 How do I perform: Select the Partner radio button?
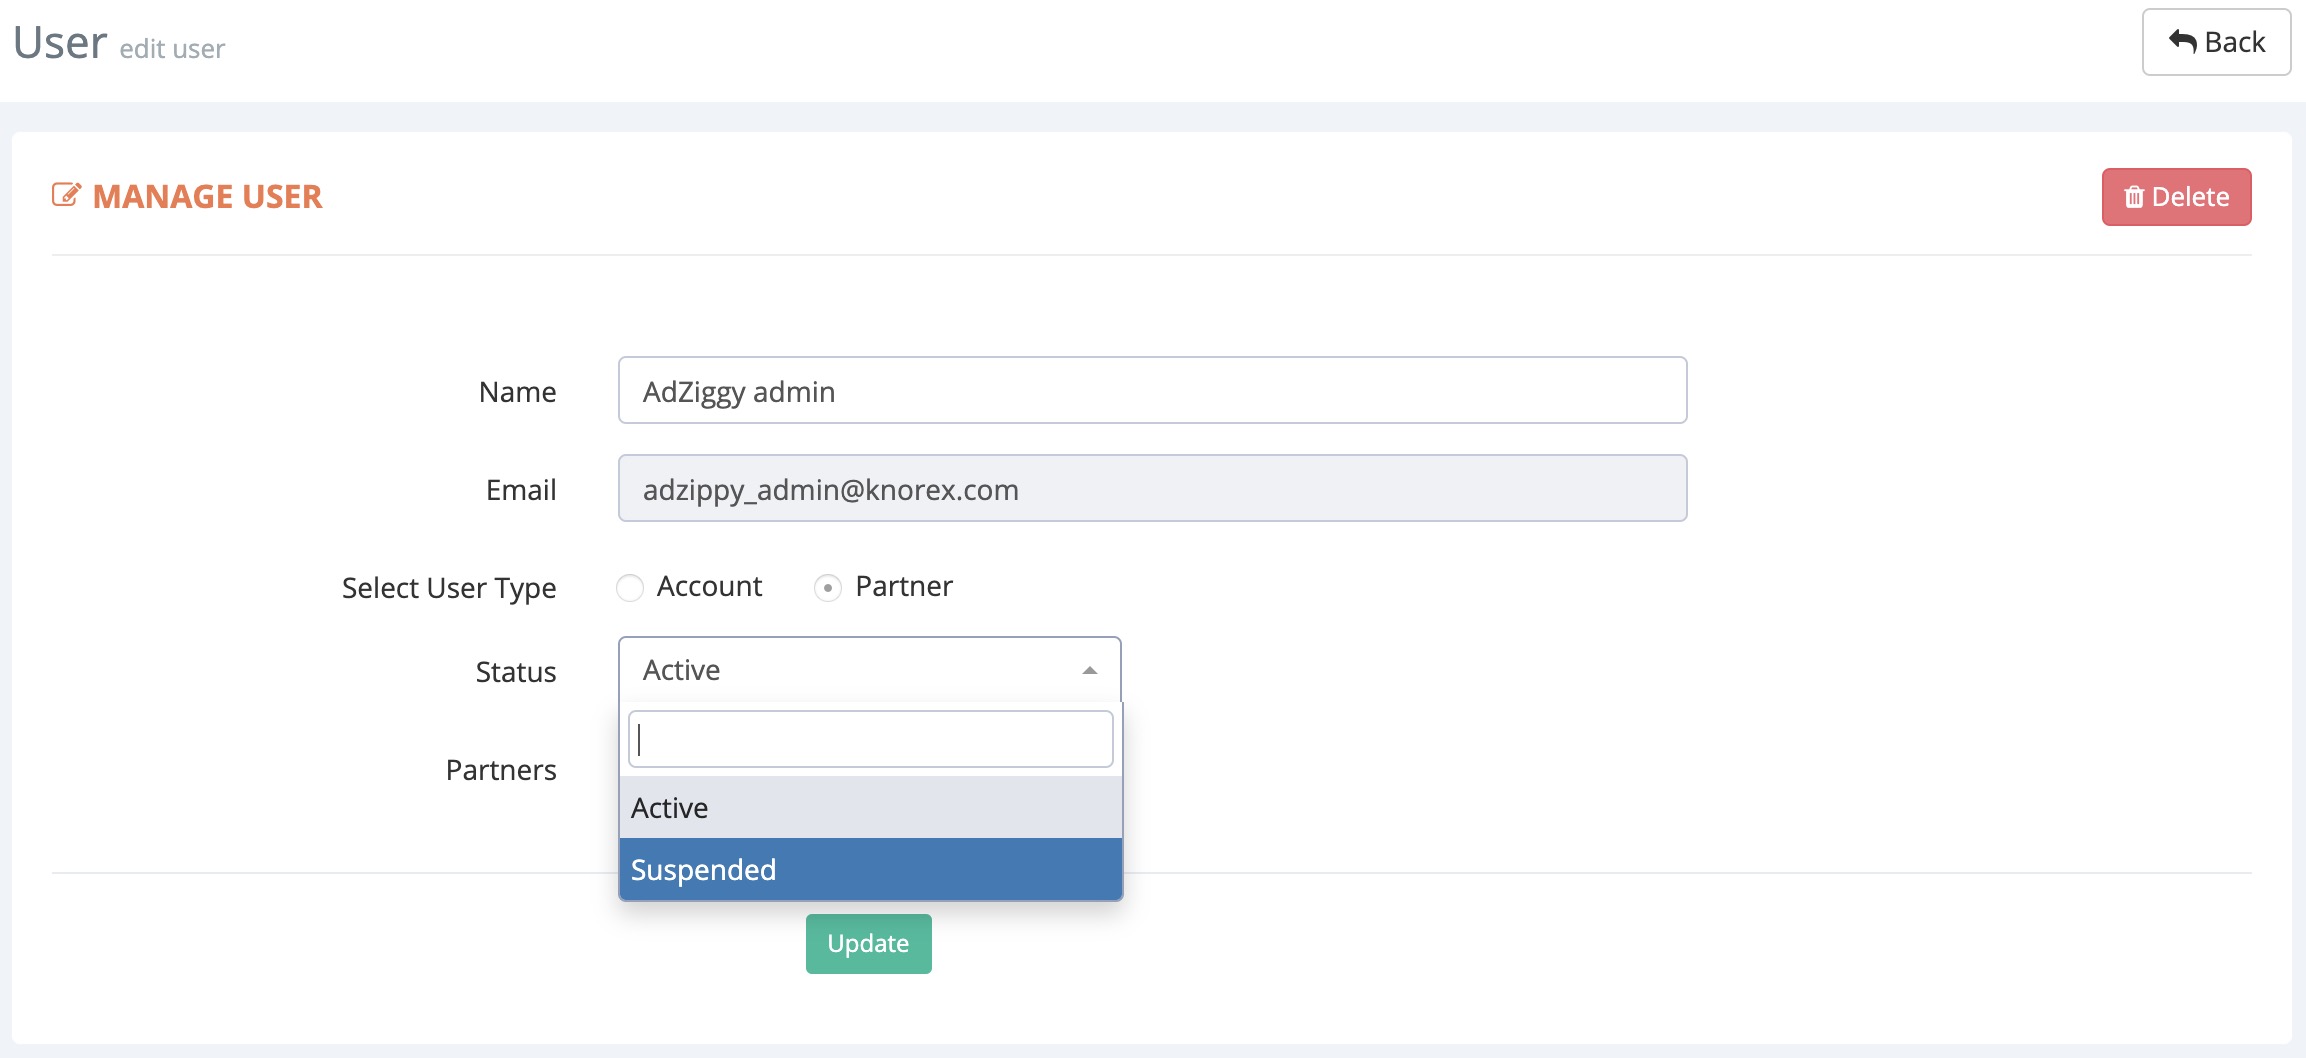[827, 588]
